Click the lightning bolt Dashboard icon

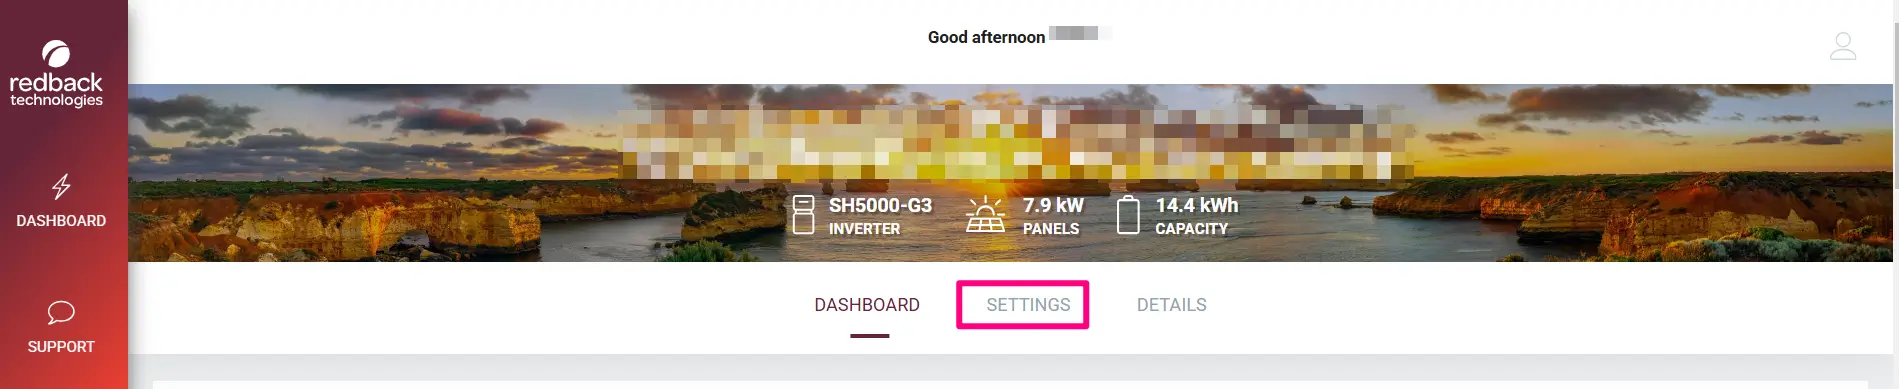61,187
